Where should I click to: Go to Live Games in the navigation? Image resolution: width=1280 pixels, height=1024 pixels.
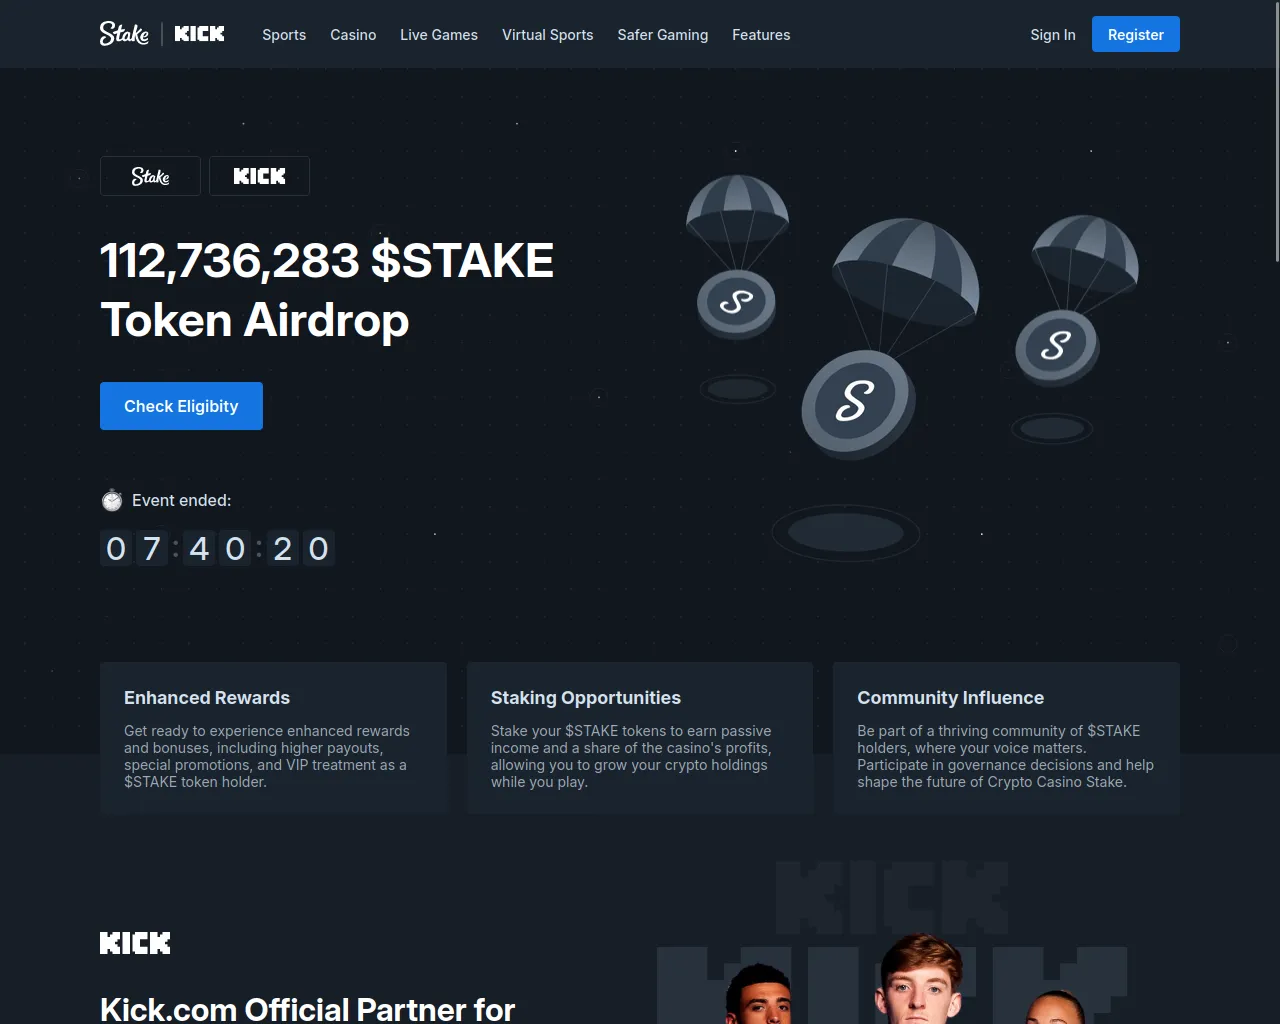[439, 34]
